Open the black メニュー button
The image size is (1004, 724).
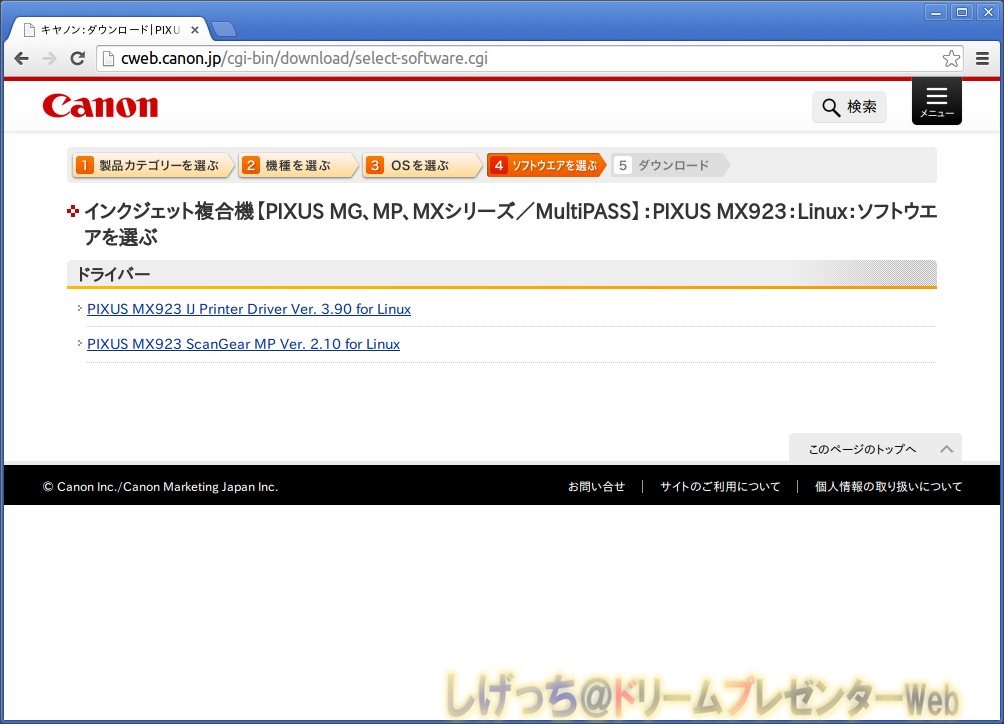(936, 101)
